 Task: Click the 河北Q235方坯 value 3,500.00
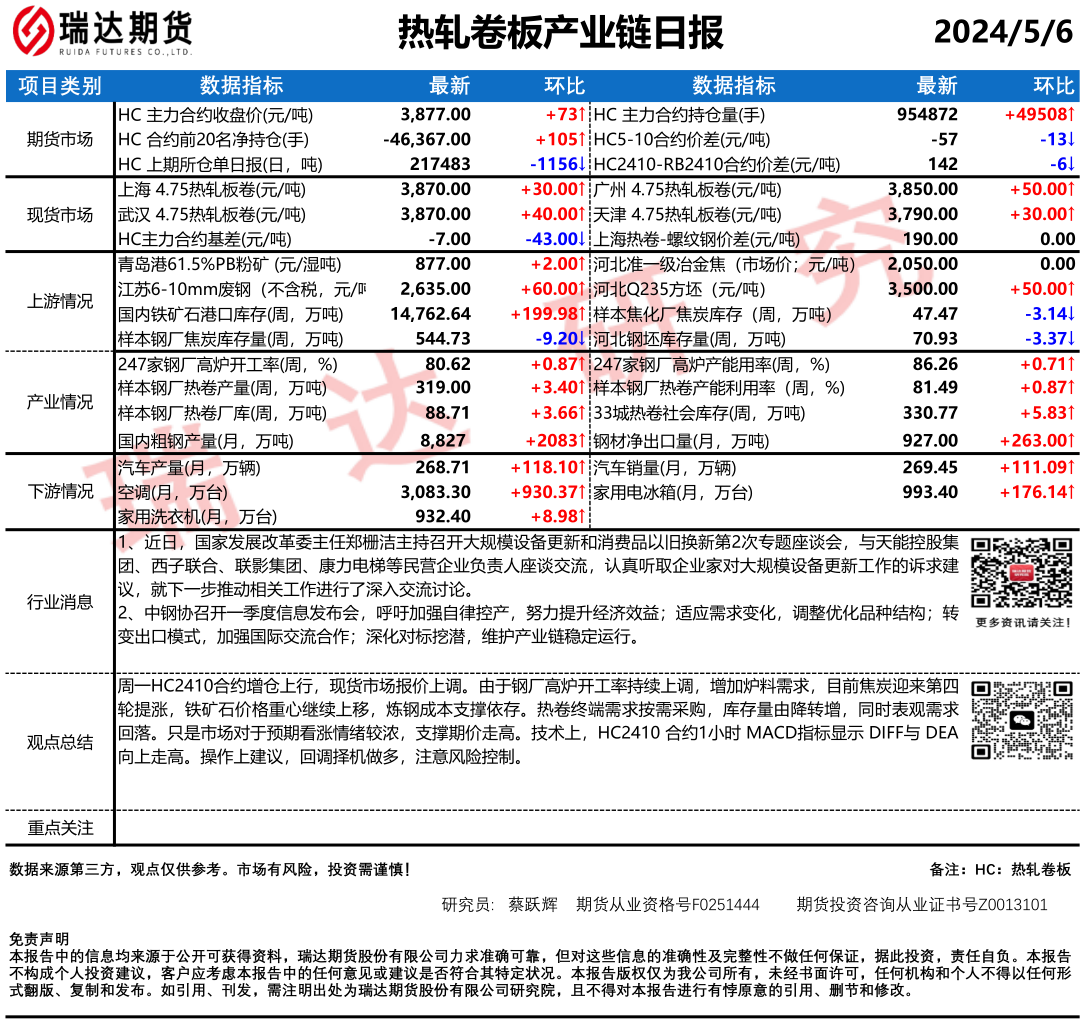point(923,289)
